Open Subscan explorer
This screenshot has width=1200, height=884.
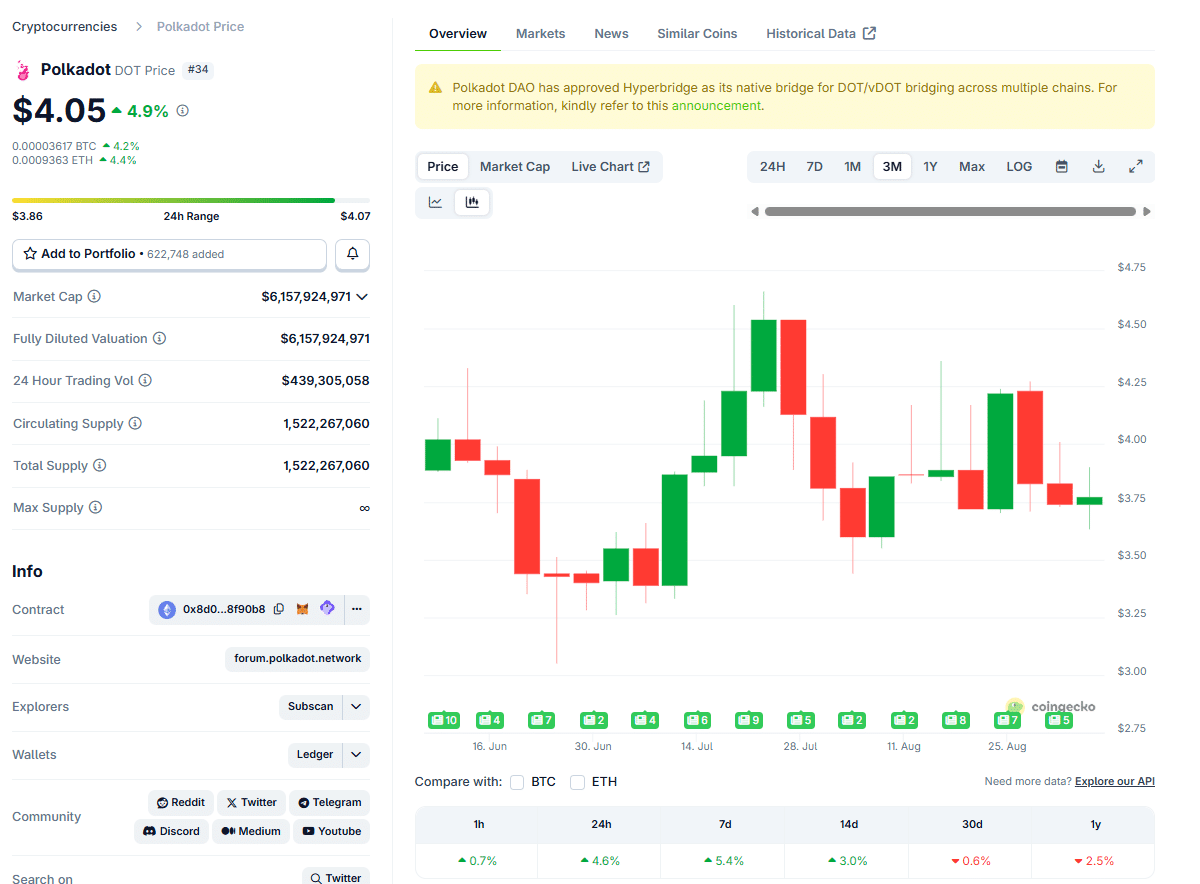[311, 707]
